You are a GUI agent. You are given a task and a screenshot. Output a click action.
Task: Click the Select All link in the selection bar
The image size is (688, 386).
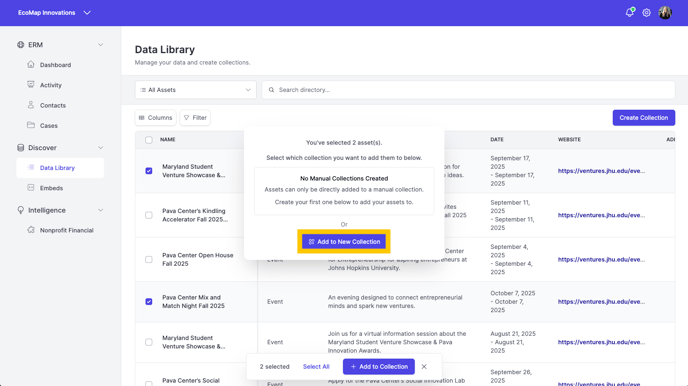[x=316, y=367]
